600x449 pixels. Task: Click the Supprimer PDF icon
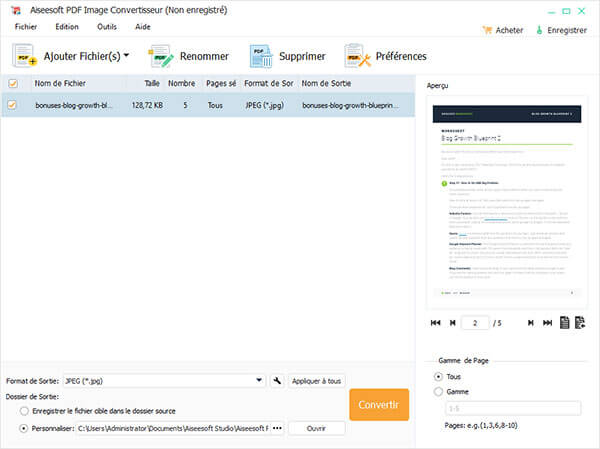(x=261, y=57)
